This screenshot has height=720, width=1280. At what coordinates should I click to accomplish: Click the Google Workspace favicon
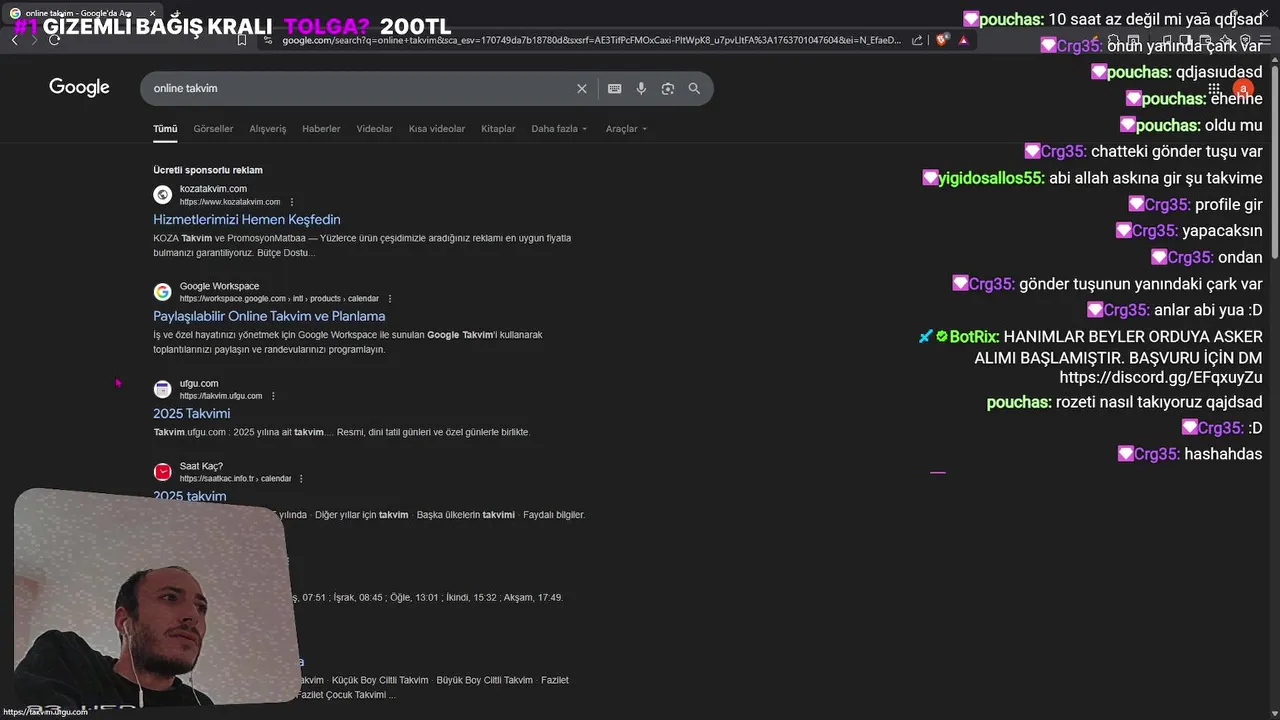coord(162,292)
